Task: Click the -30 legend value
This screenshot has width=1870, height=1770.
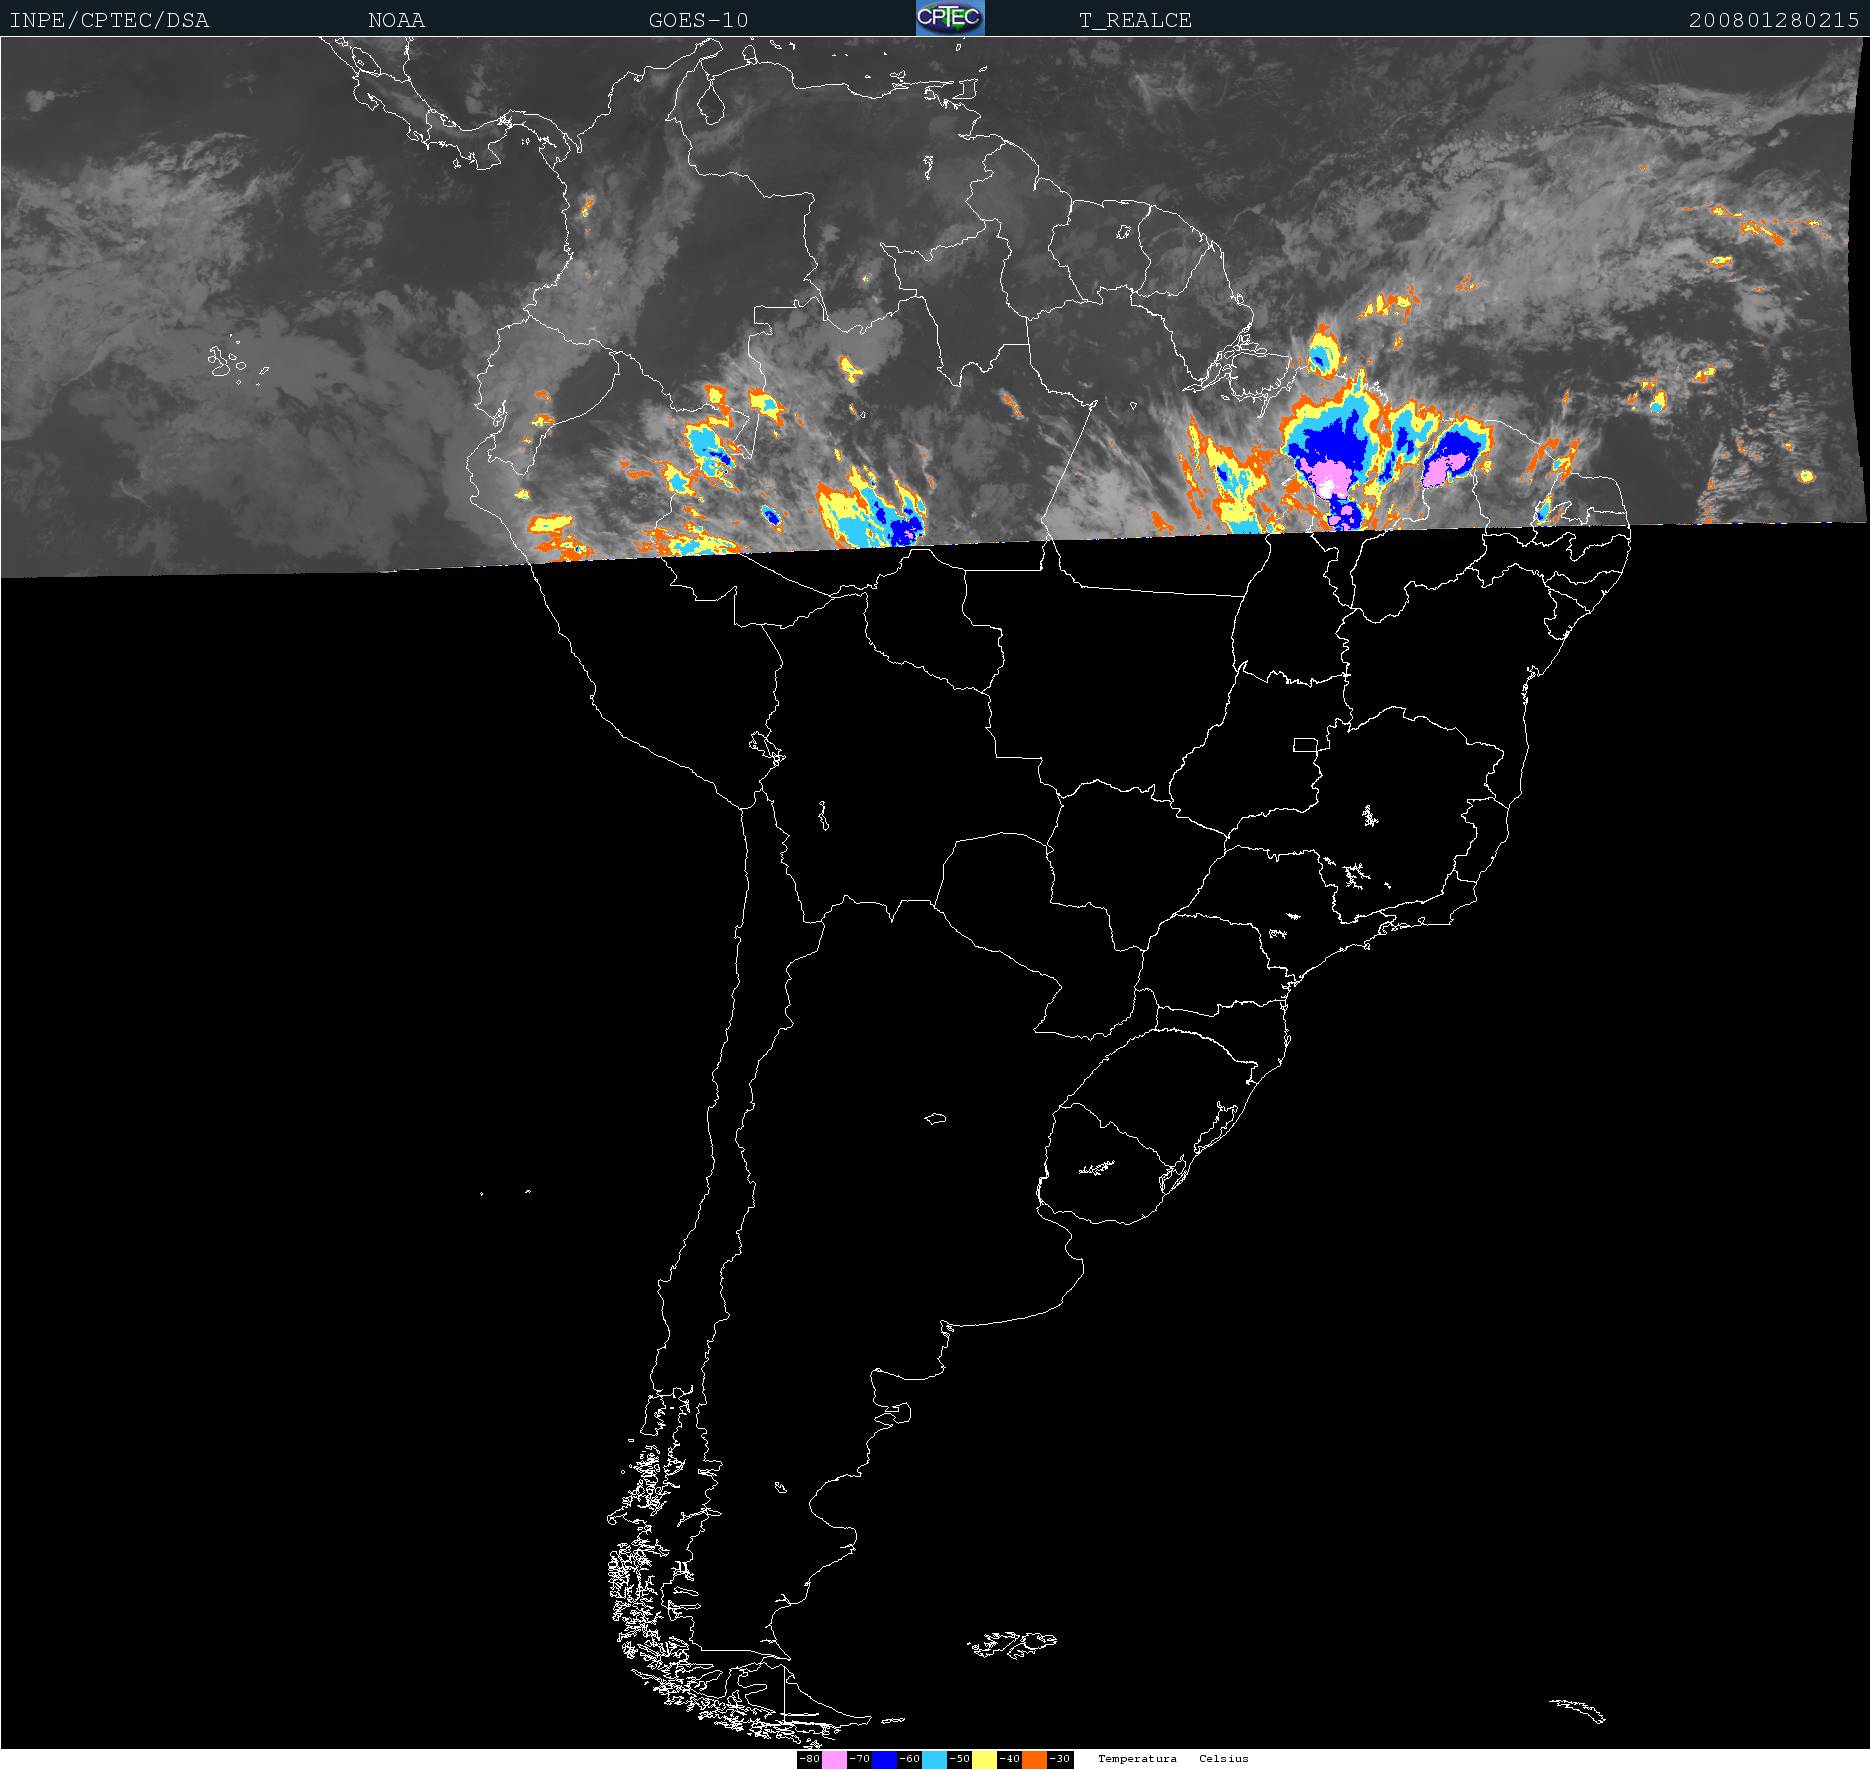Action: point(1060,1759)
